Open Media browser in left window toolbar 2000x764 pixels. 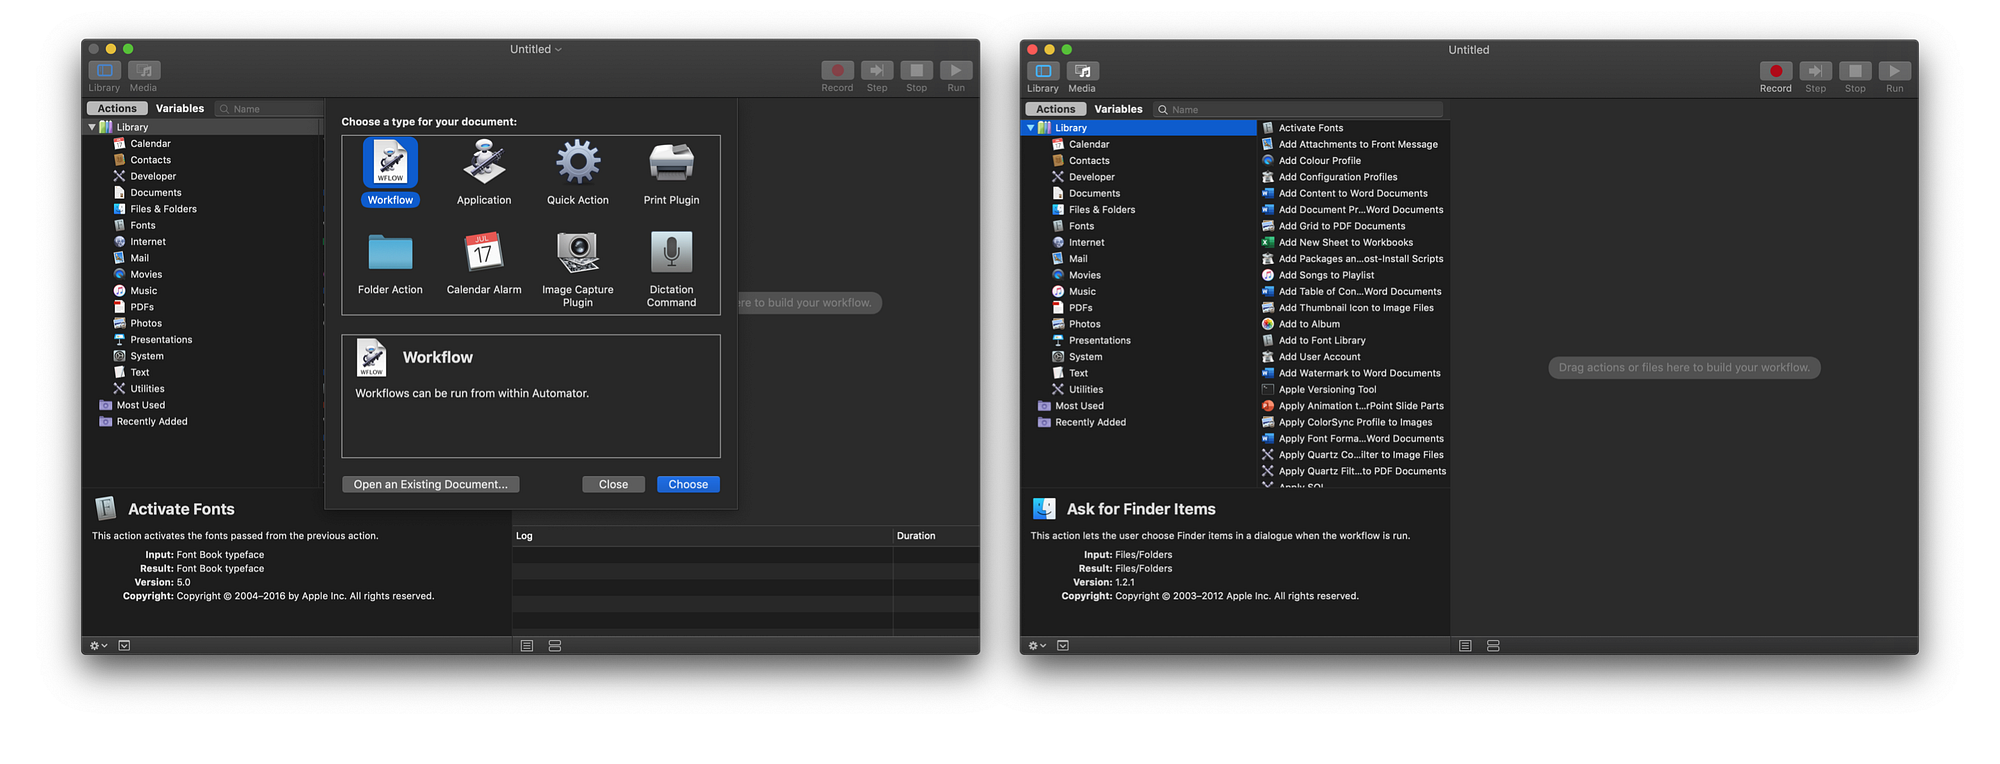[144, 70]
